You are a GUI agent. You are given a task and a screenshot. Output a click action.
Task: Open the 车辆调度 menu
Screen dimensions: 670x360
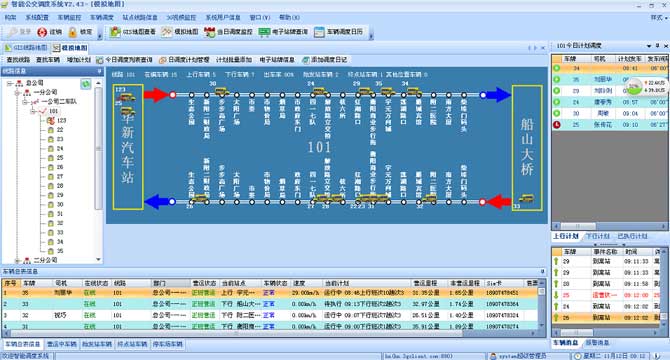point(101,18)
